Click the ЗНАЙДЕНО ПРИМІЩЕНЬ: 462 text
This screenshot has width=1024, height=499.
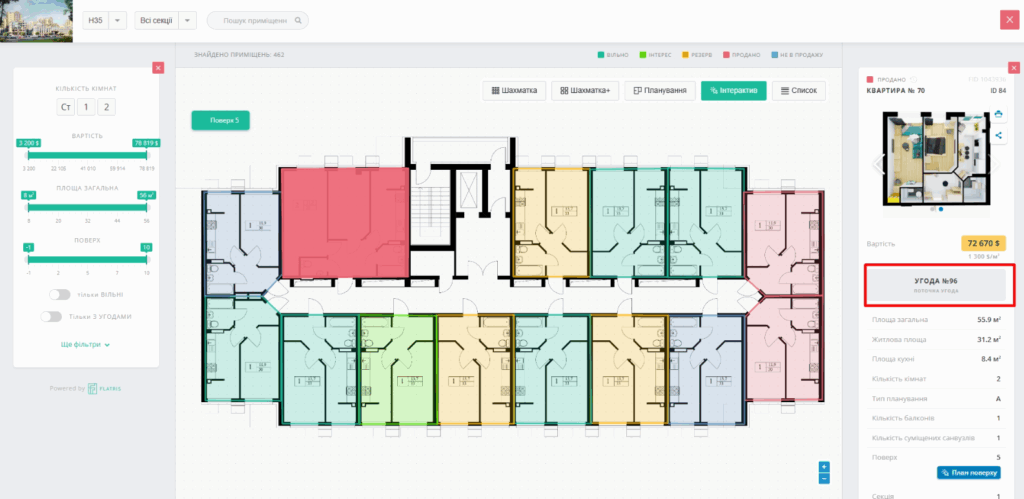point(239,55)
